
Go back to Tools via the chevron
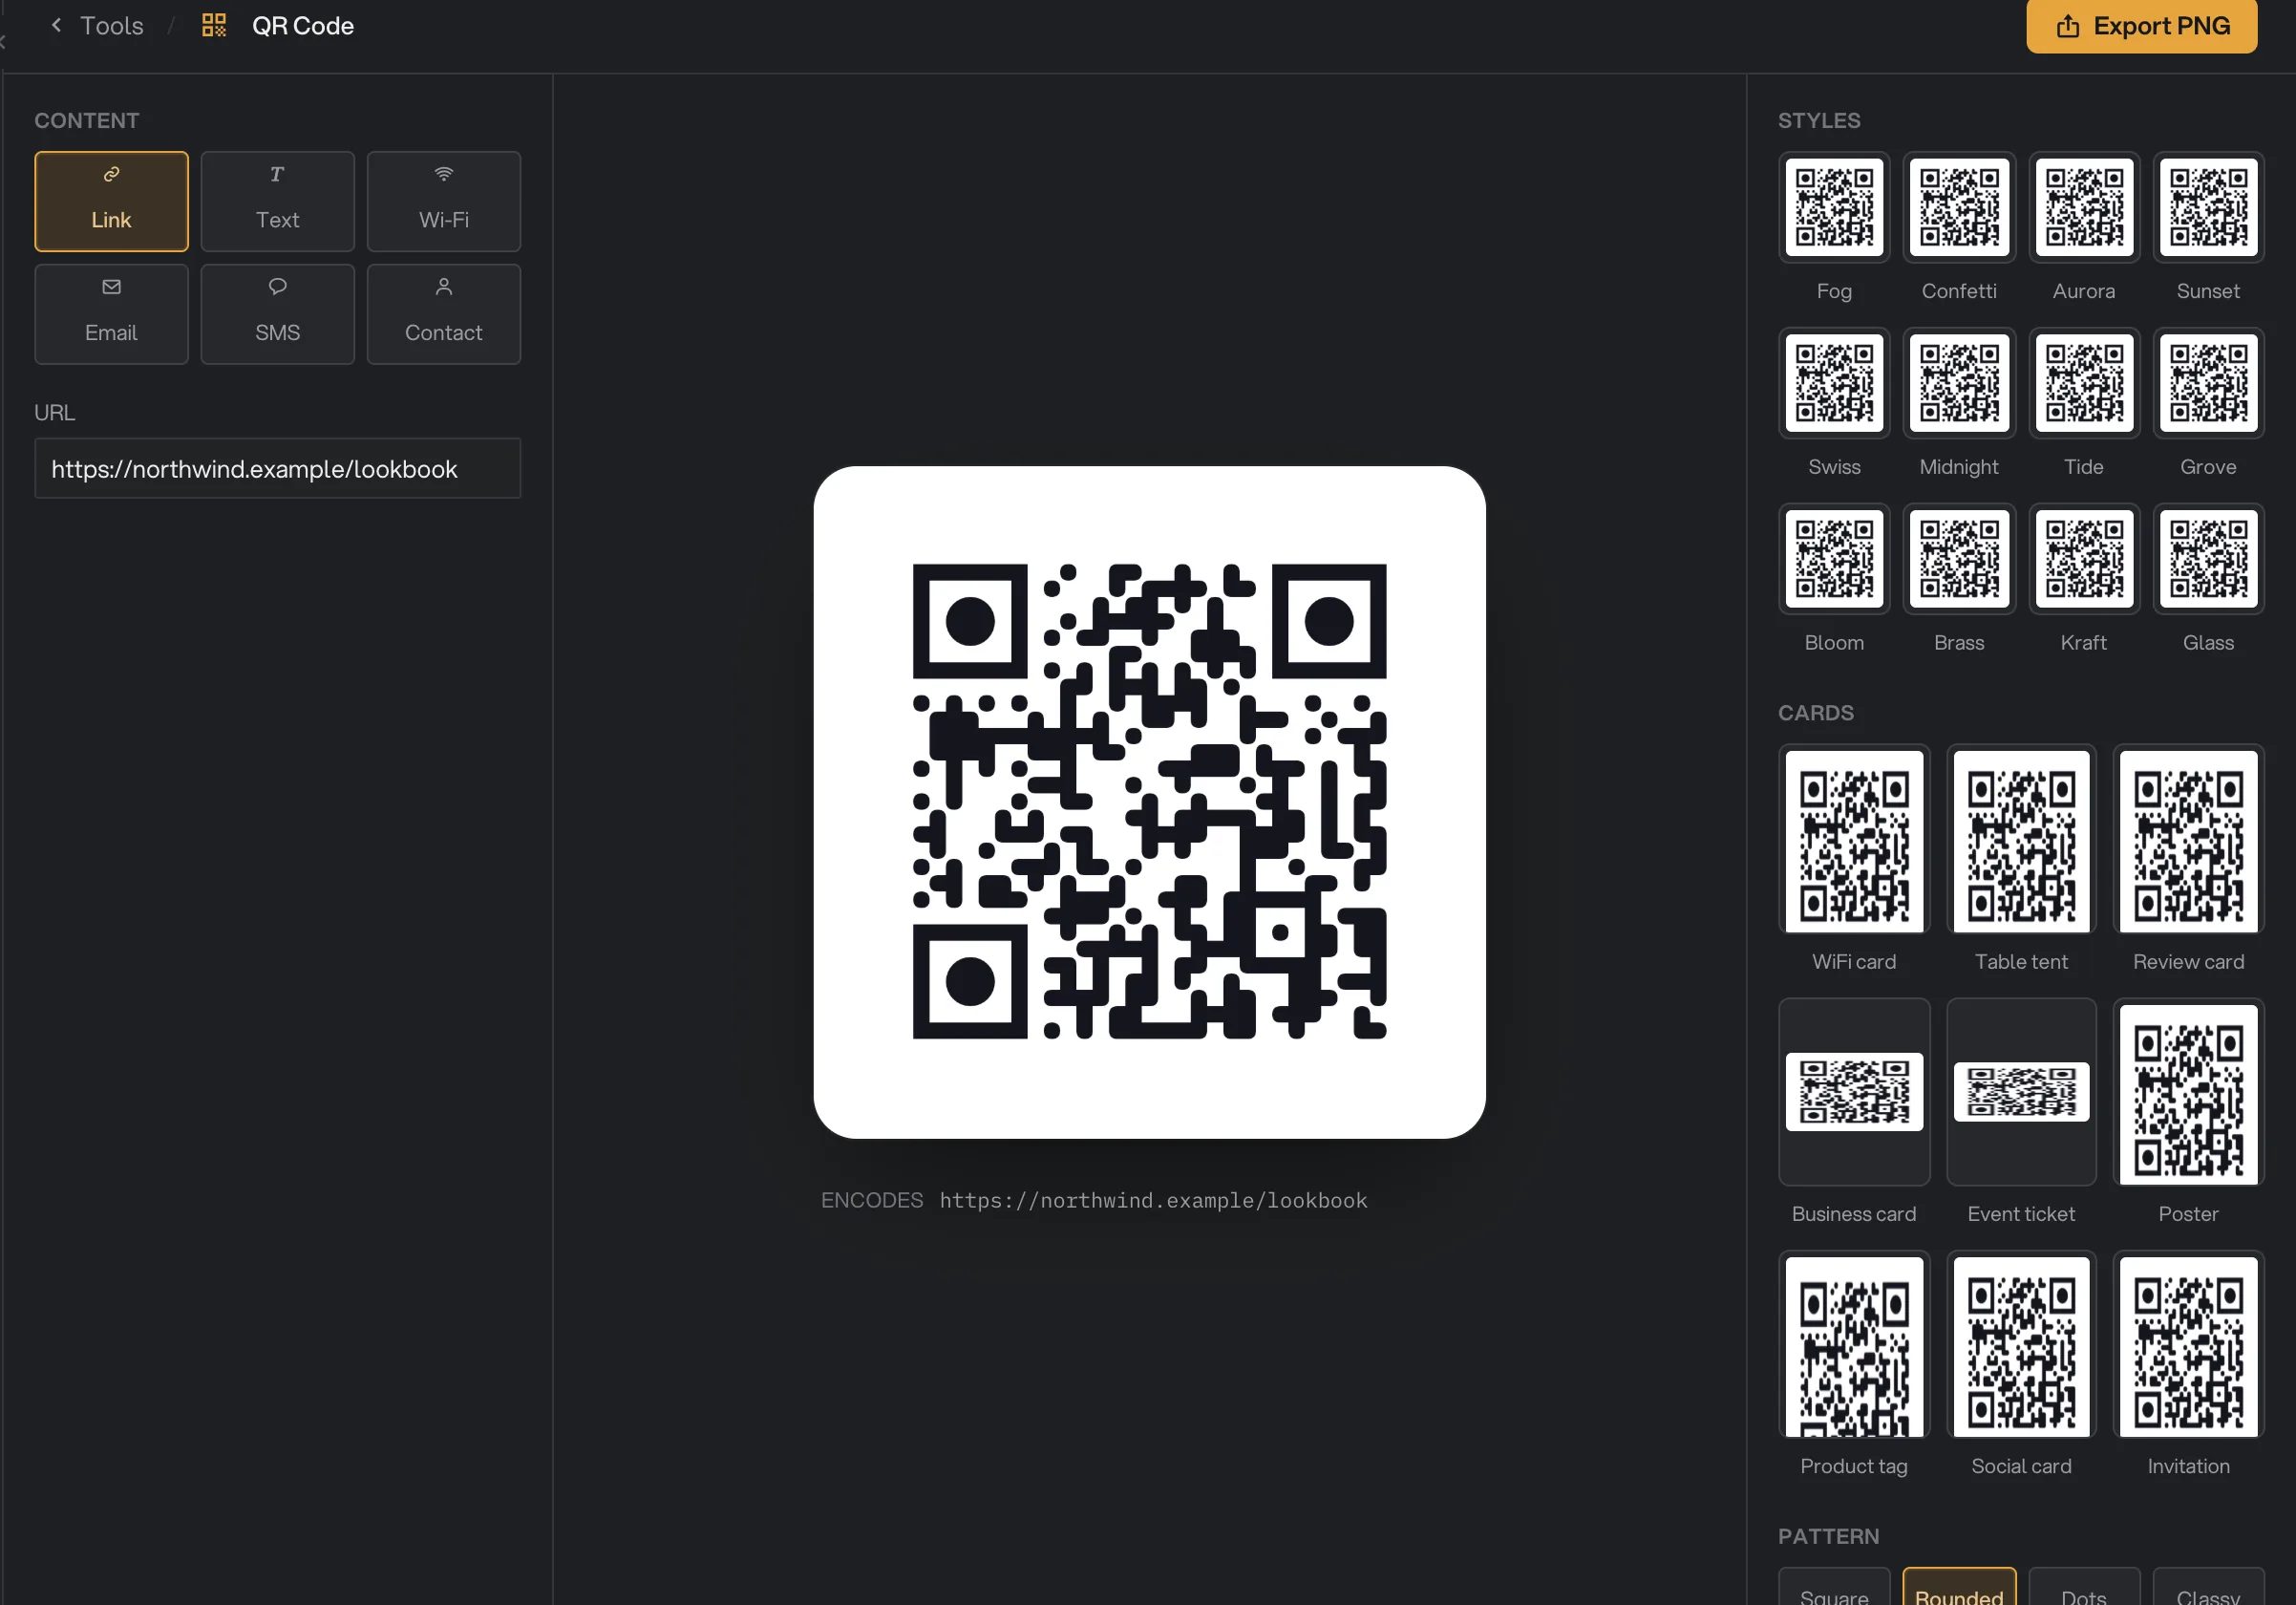click(x=57, y=25)
